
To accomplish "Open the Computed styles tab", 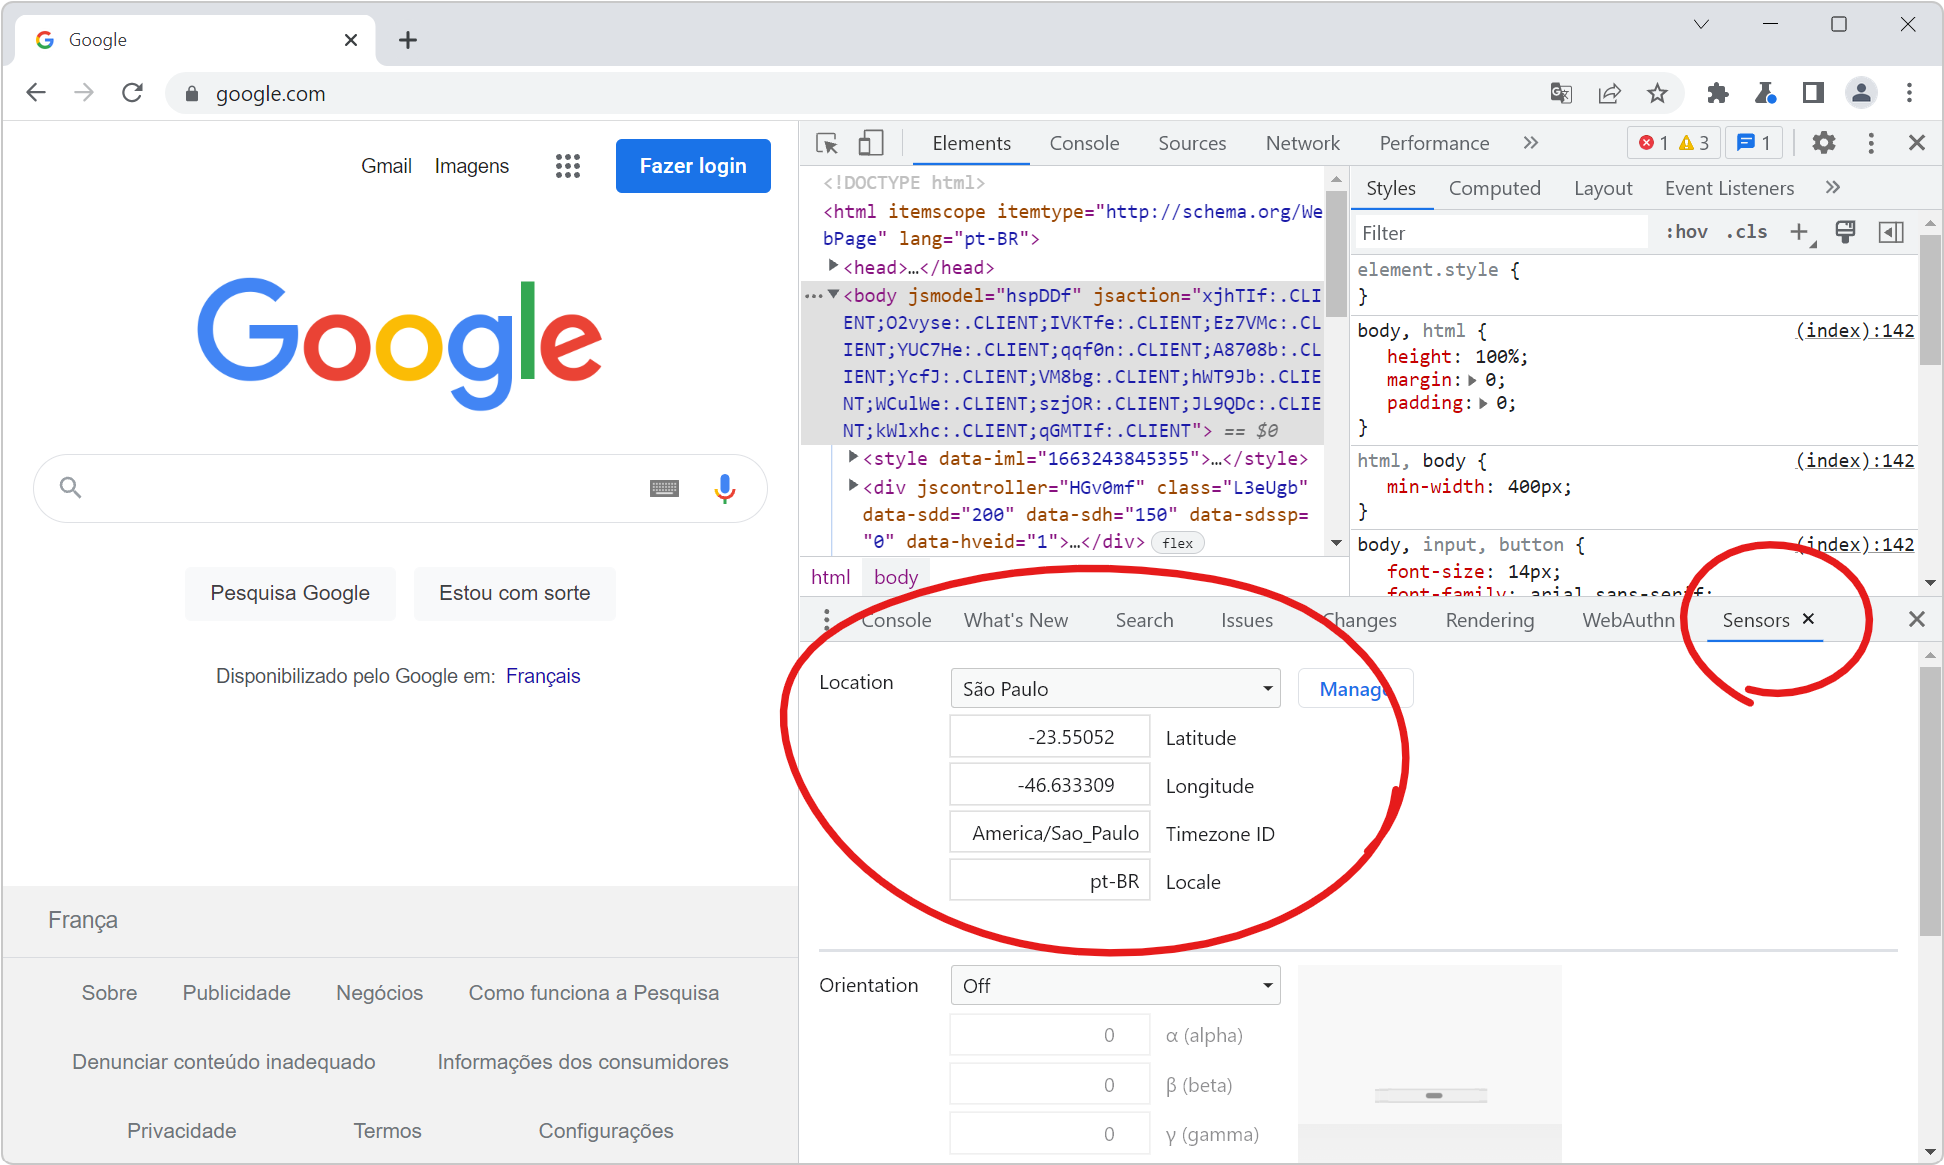I will tap(1494, 188).
